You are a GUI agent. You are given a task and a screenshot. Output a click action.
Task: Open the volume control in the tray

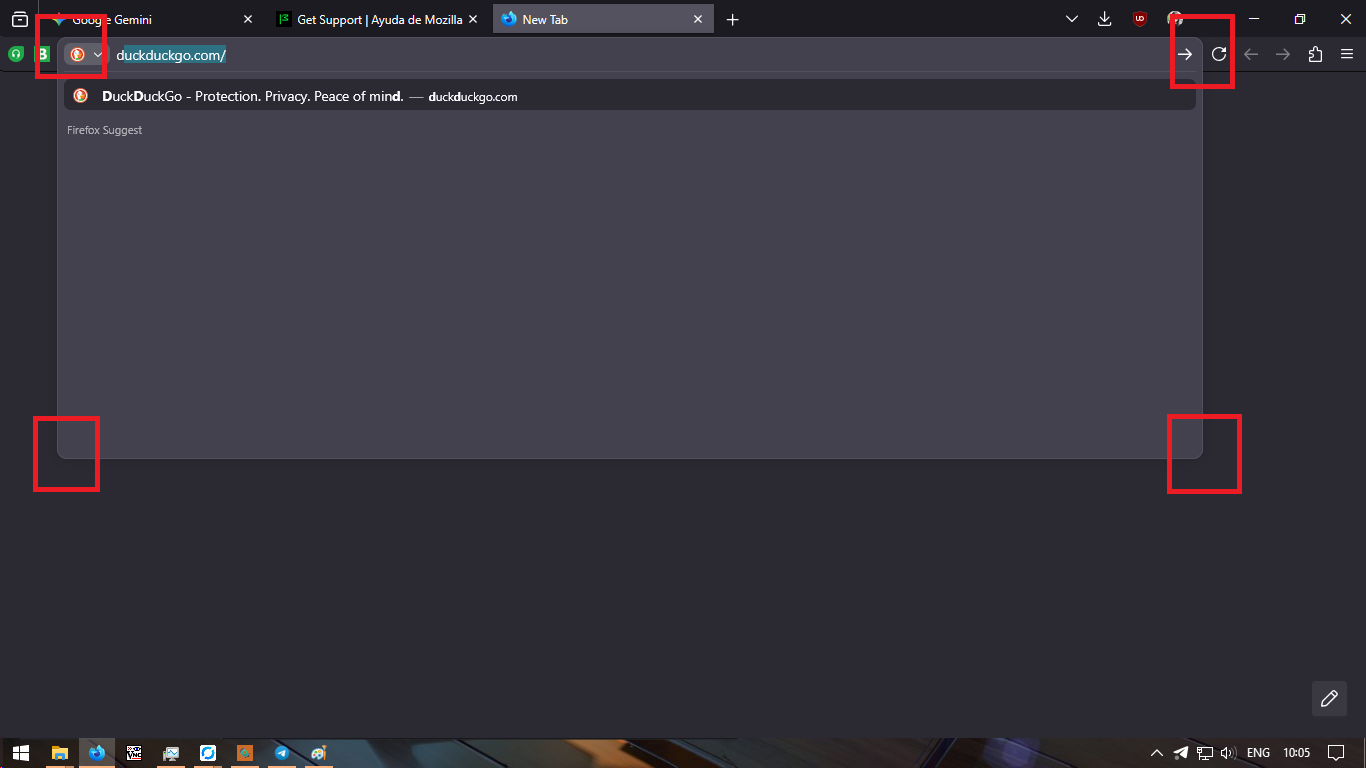[1228, 753]
